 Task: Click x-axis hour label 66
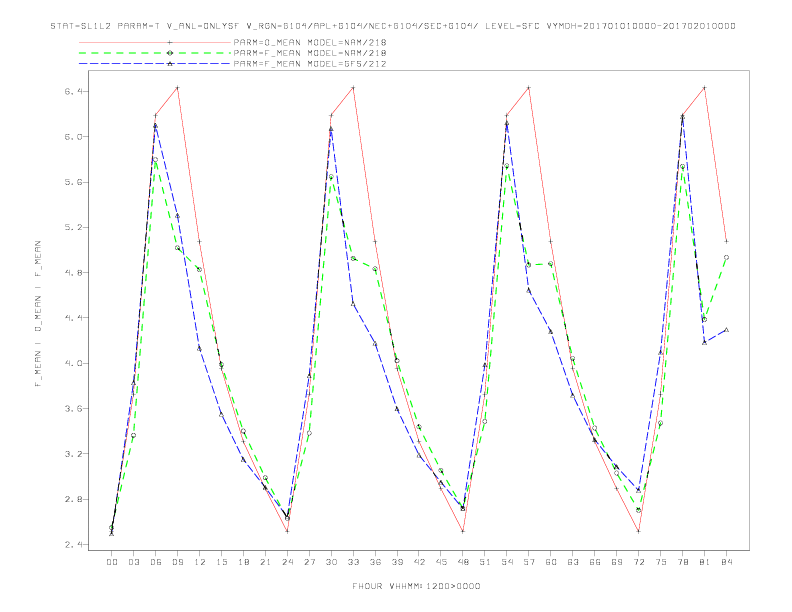pos(595,562)
